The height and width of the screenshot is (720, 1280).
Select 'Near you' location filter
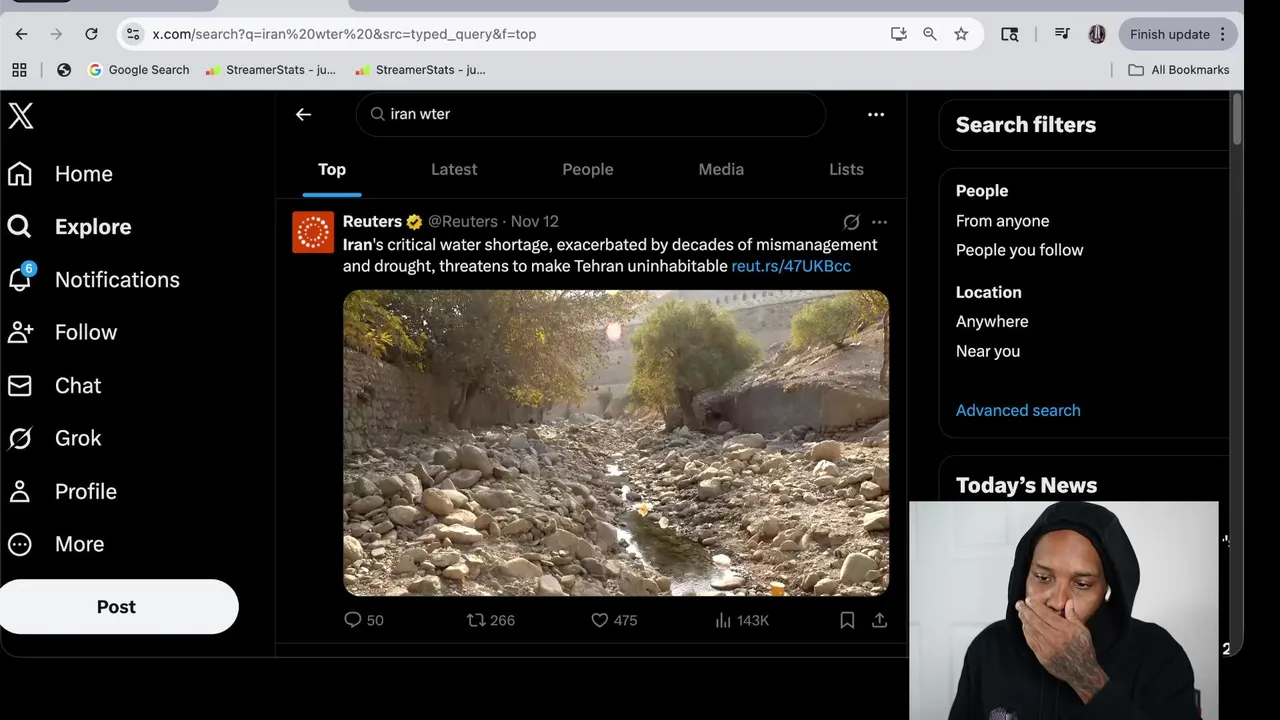(x=987, y=351)
